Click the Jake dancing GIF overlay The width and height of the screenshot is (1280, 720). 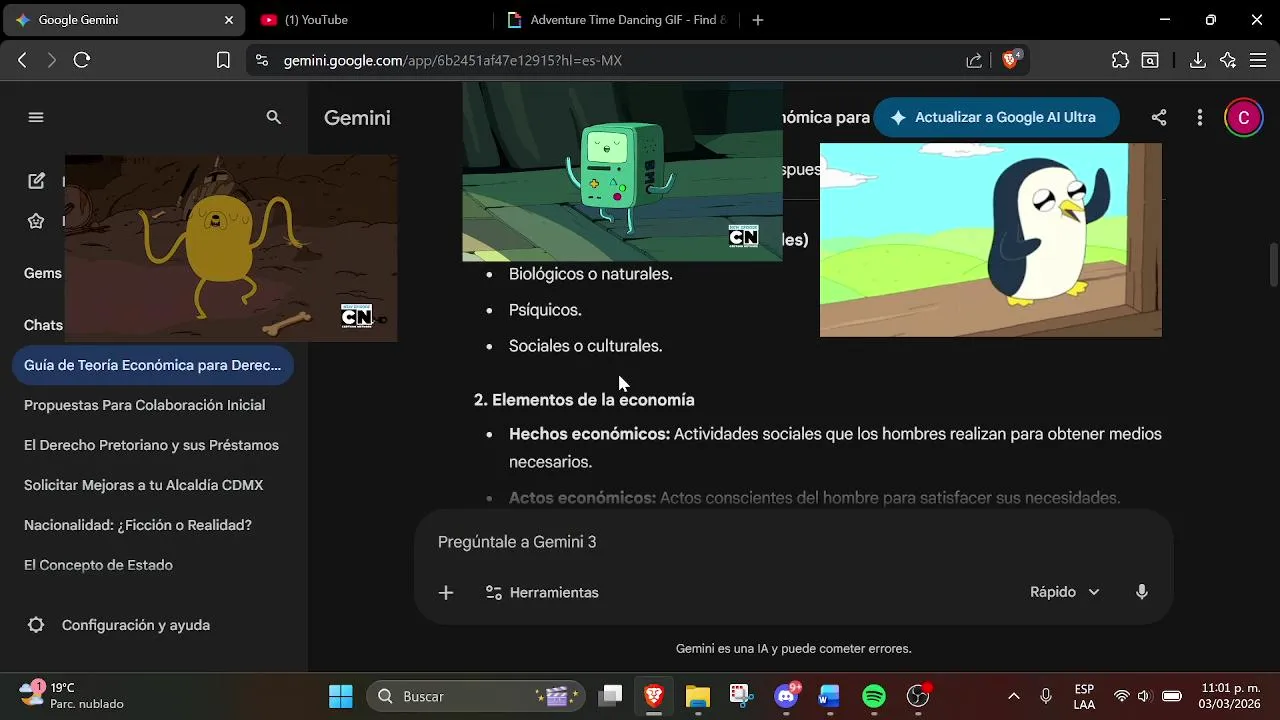coord(231,248)
